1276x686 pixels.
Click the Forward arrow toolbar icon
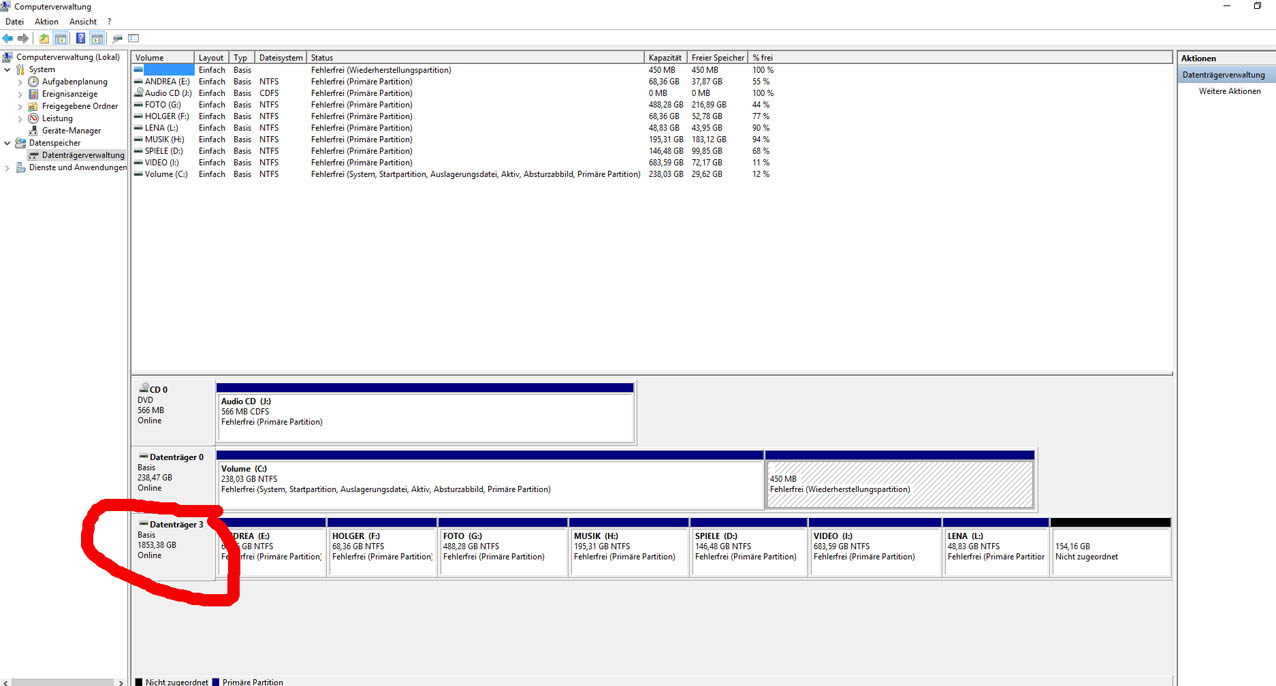tap(23, 38)
